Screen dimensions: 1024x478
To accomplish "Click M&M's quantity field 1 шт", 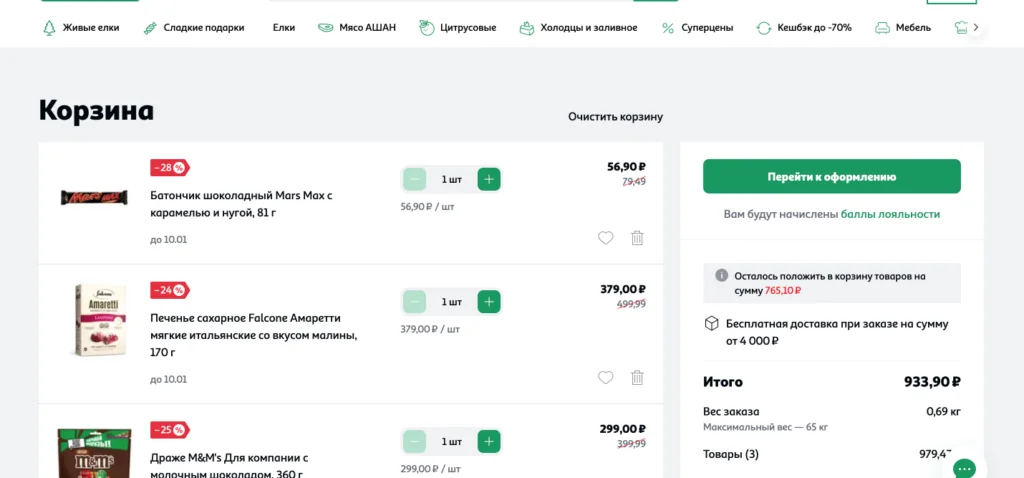I will (451, 441).
